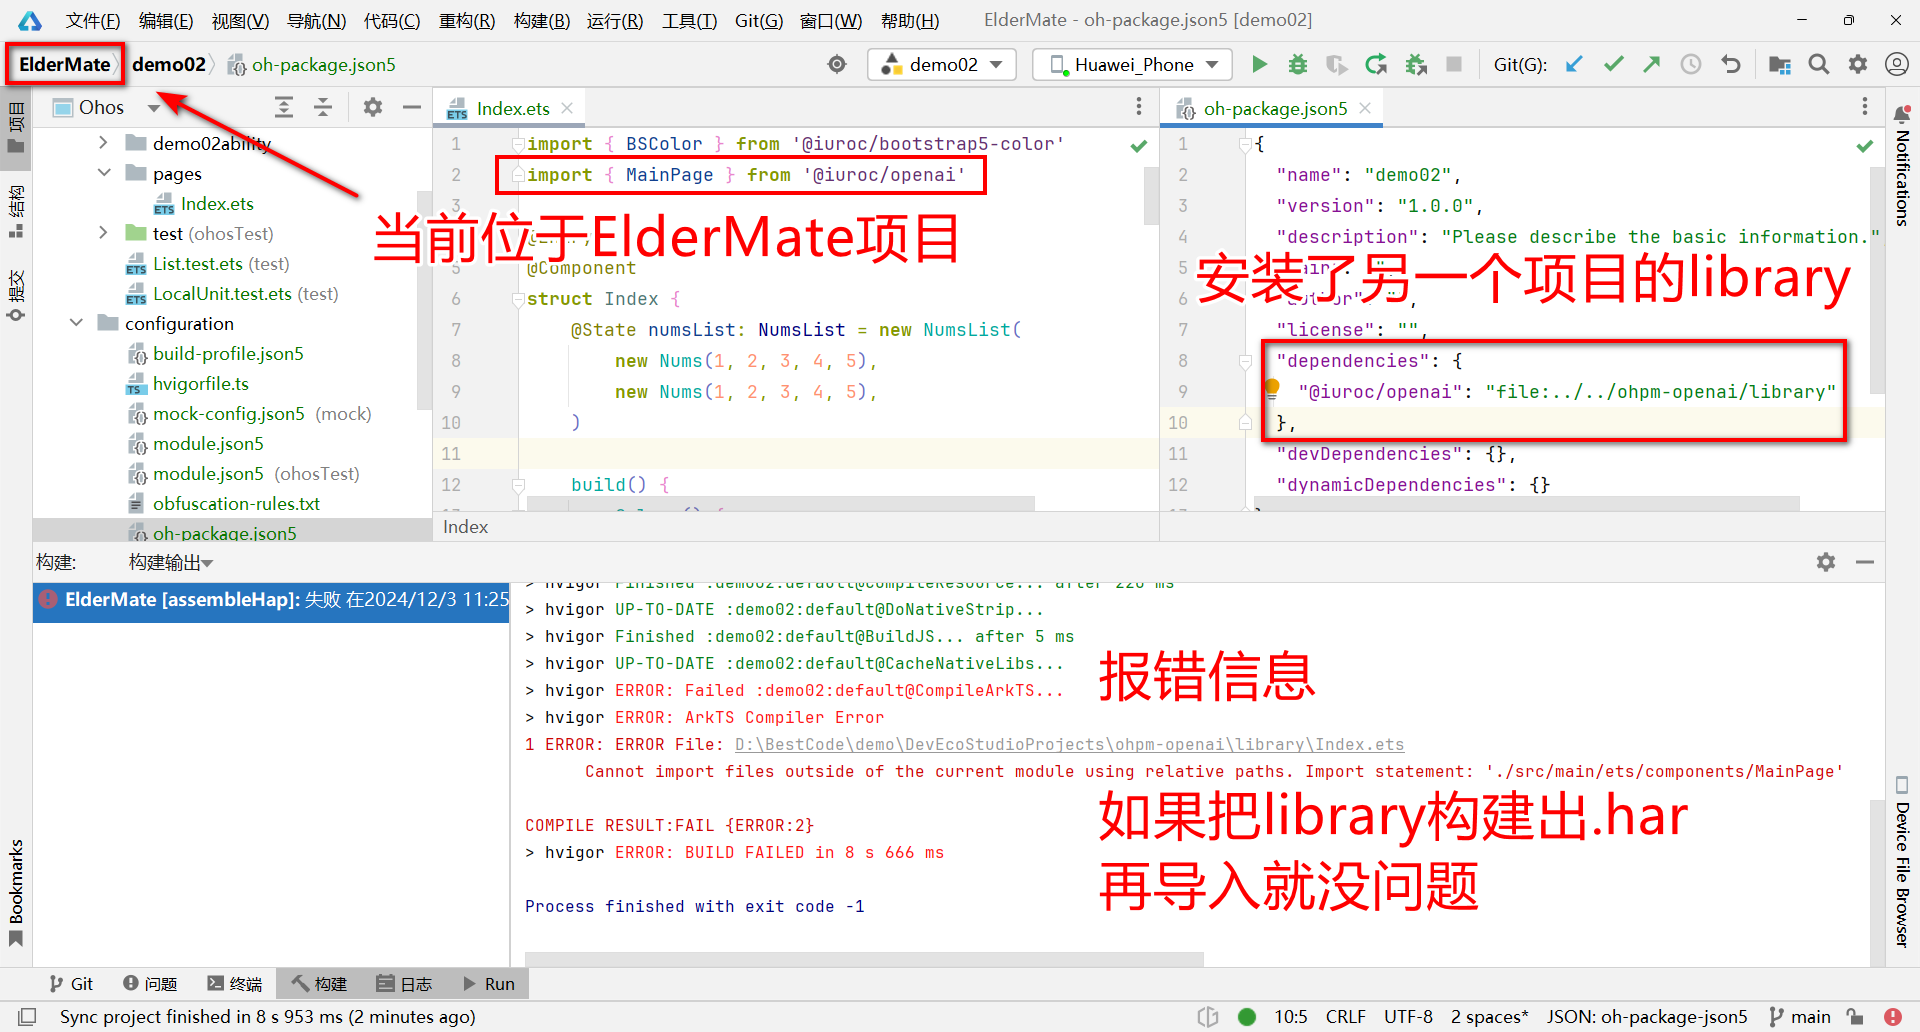Viewport: 1920px width, 1032px height.
Task: Open project panel options gear
Action: click(x=373, y=107)
